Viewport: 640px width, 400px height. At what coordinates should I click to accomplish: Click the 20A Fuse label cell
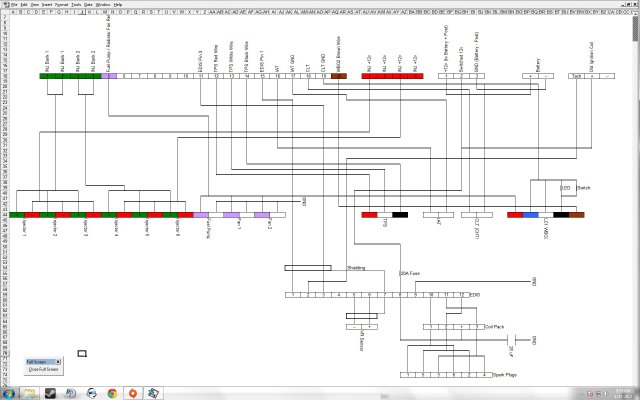coord(409,273)
